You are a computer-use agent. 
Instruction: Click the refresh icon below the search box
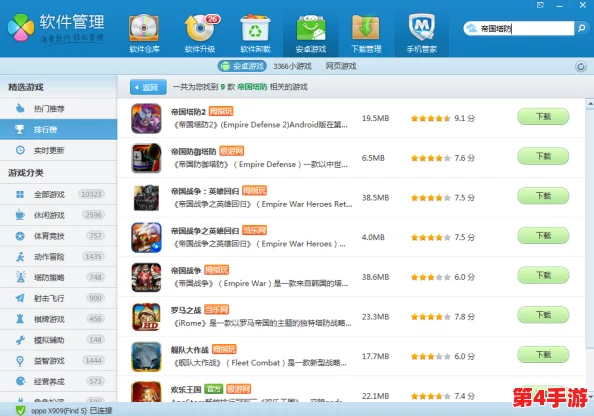tap(581, 67)
